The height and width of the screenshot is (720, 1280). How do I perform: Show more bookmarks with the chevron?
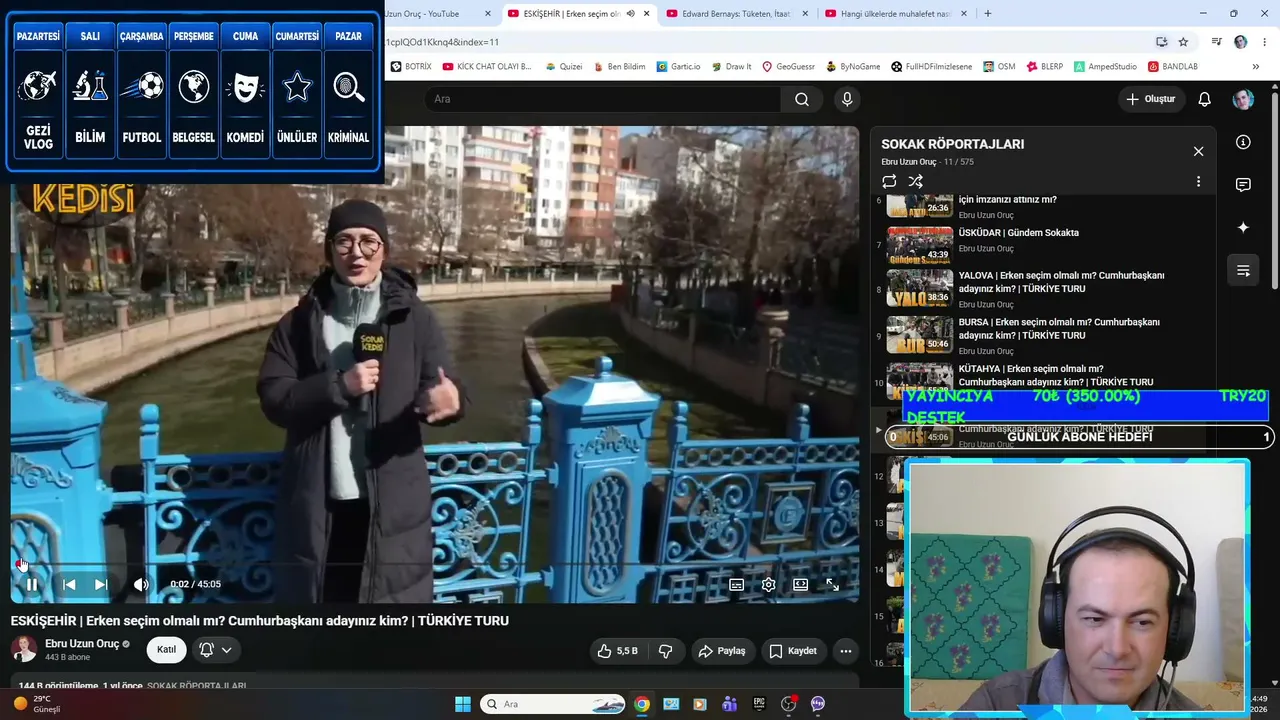[1256, 67]
